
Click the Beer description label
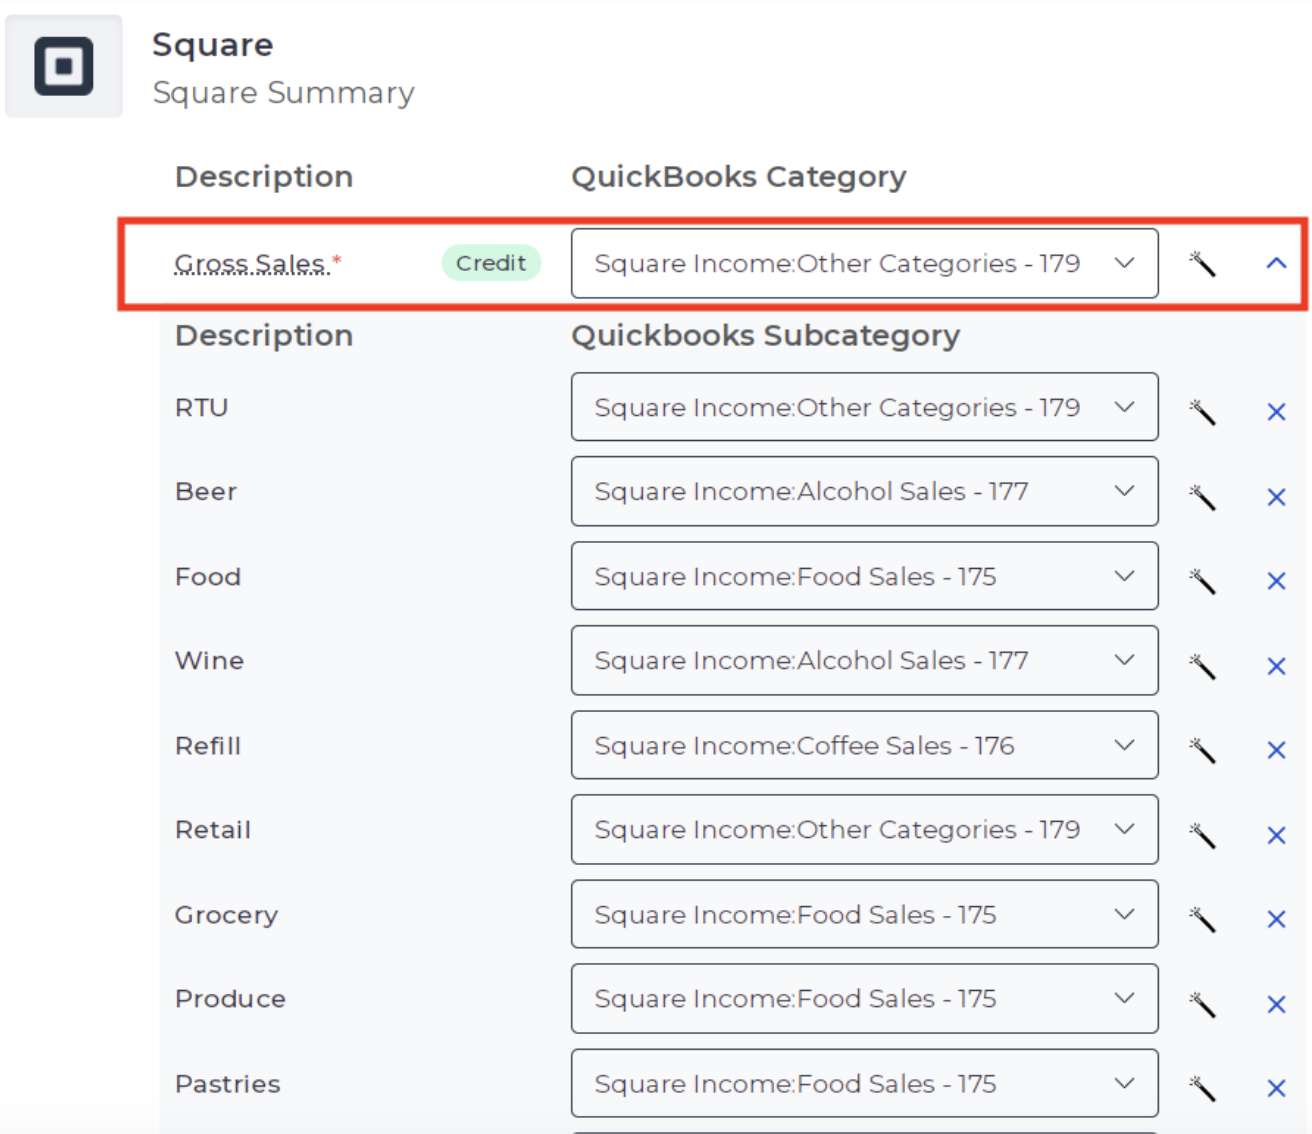click(x=206, y=491)
